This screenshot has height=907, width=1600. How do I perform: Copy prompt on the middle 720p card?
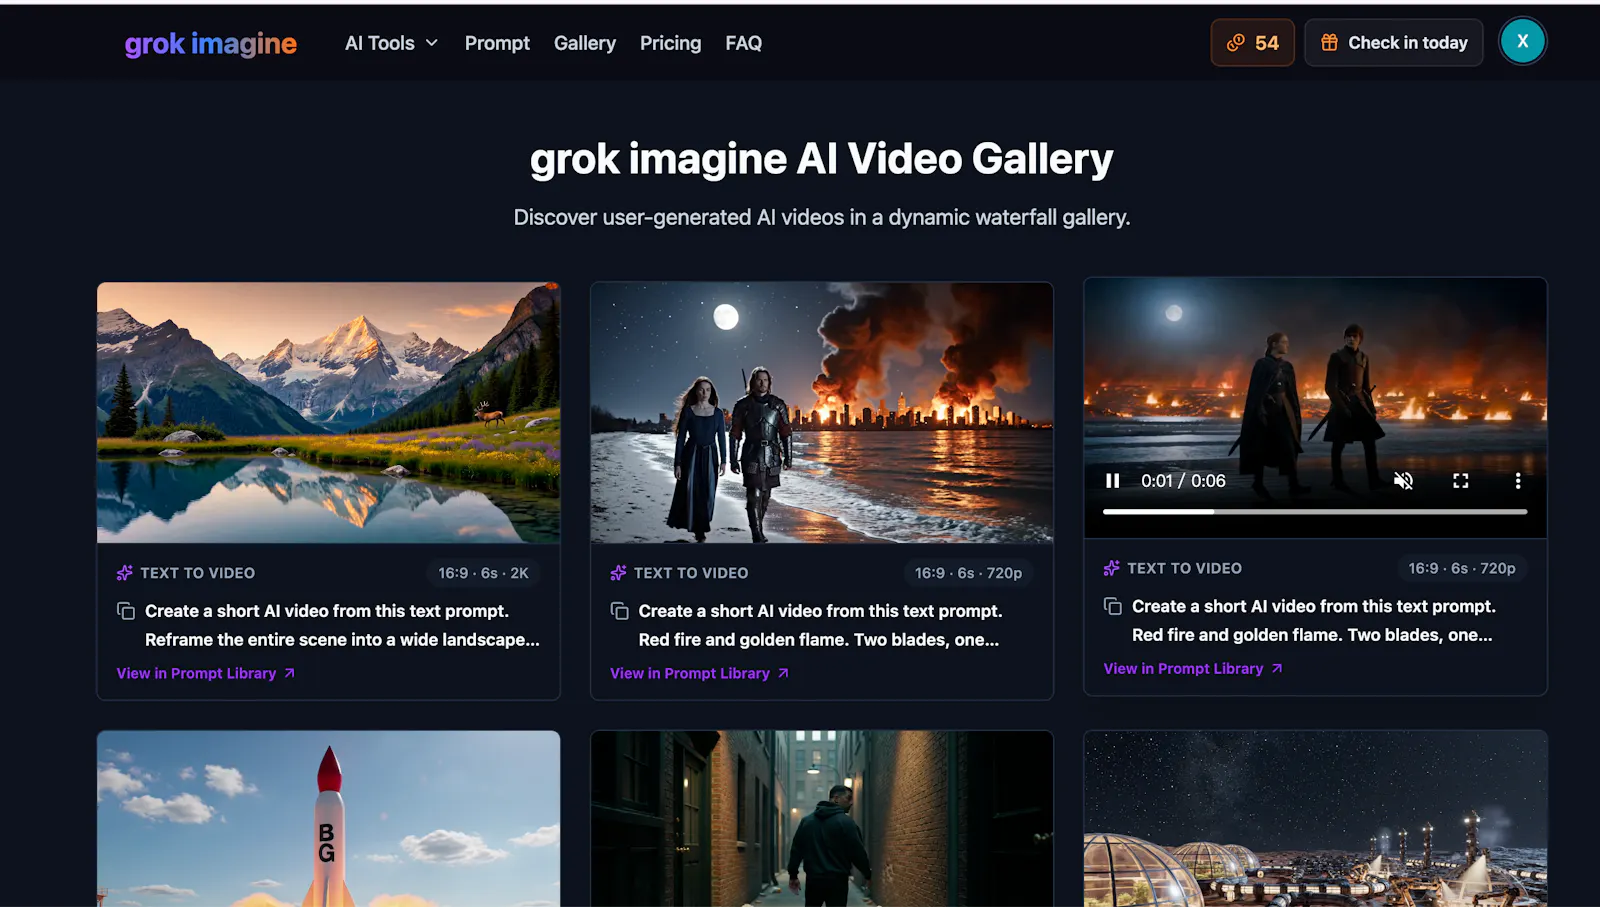click(620, 611)
